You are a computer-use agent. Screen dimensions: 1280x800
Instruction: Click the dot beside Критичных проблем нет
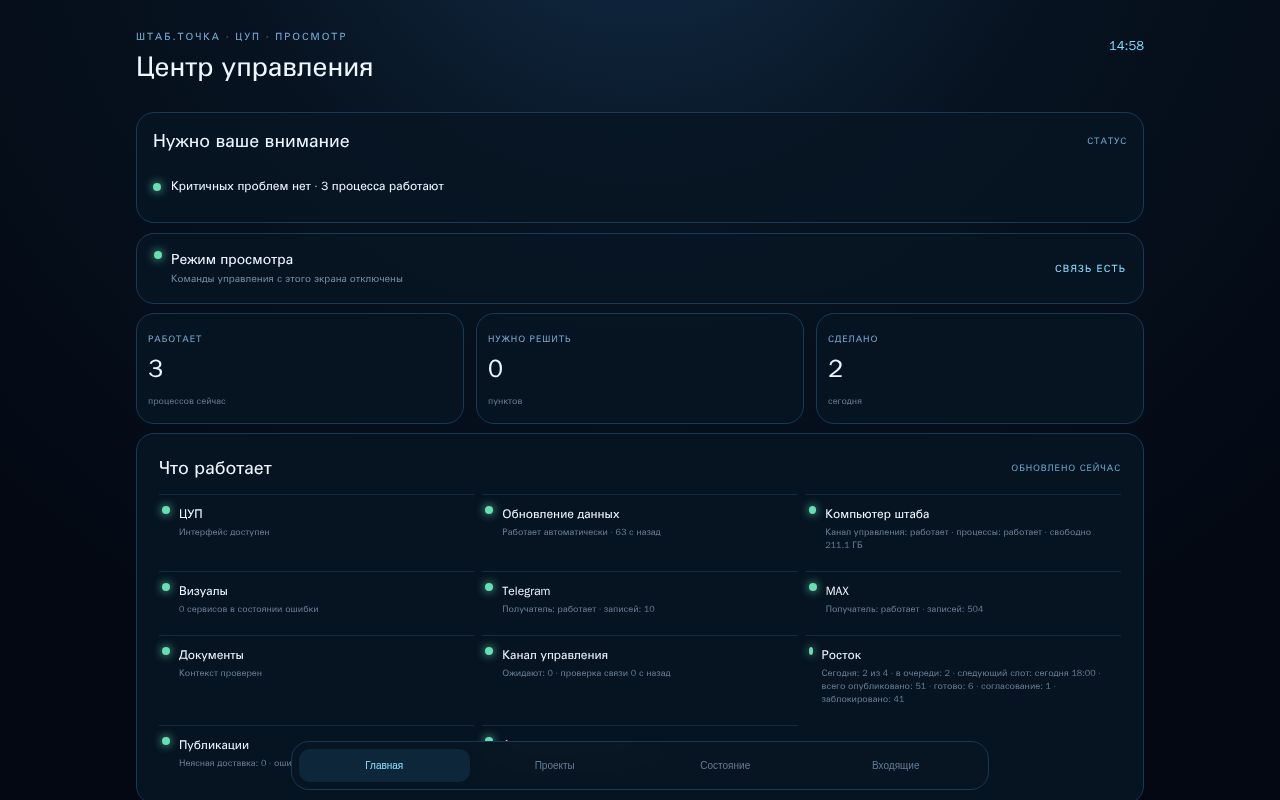pos(157,187)
